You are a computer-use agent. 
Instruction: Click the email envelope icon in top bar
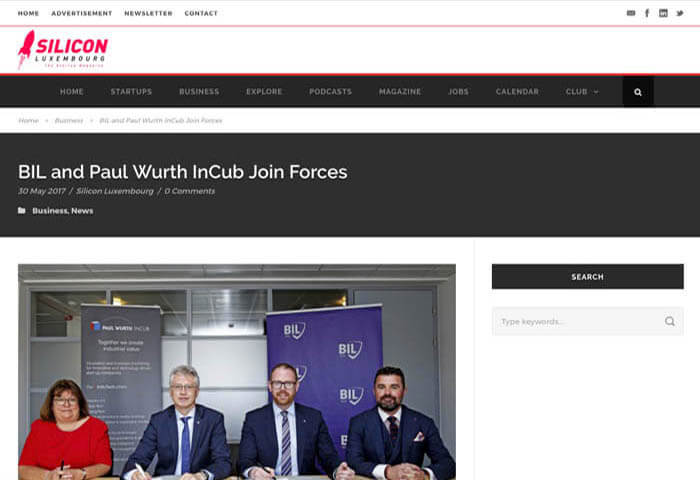pyautogui.click(x=631, y=13)
